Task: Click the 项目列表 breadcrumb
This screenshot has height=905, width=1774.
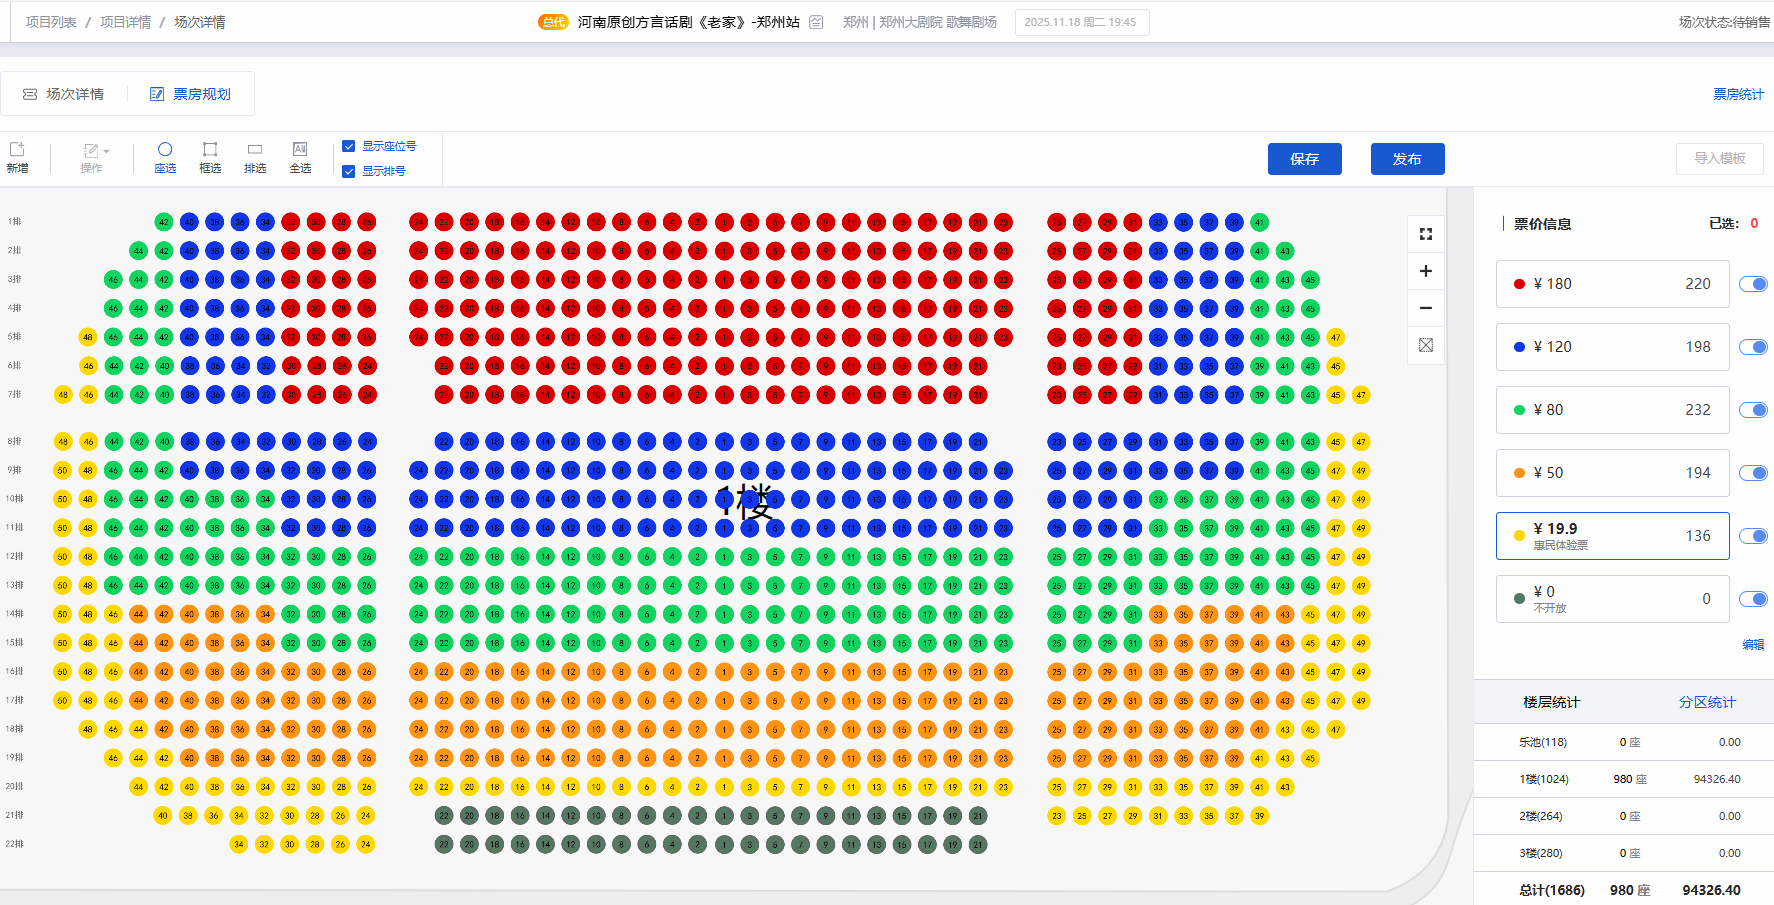Action: (51, 22)
